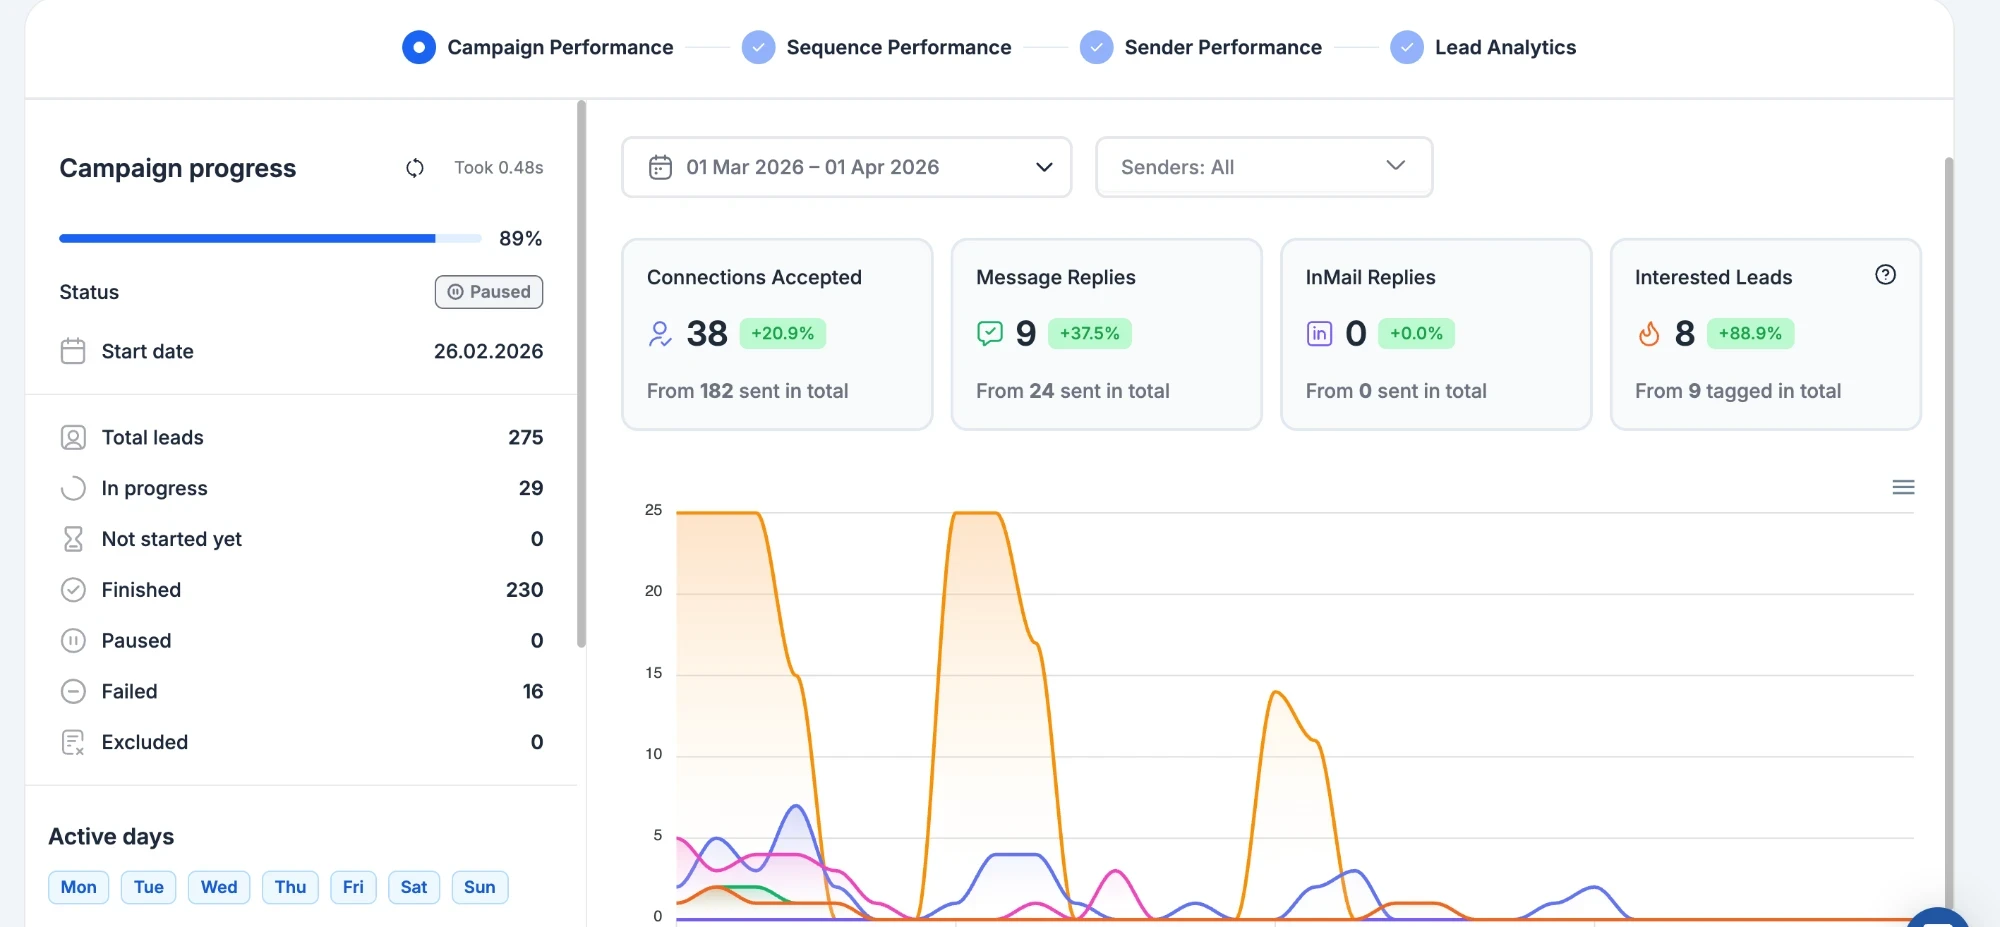Toggle Mon active day
Viewport: 2000px width, 927px height.
(79, 887)
